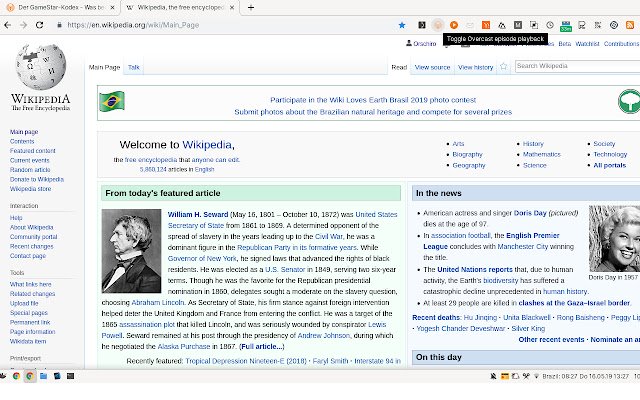Reload the page with refresh button
Screen dimensions: 640x400
[x=39, y=25]
